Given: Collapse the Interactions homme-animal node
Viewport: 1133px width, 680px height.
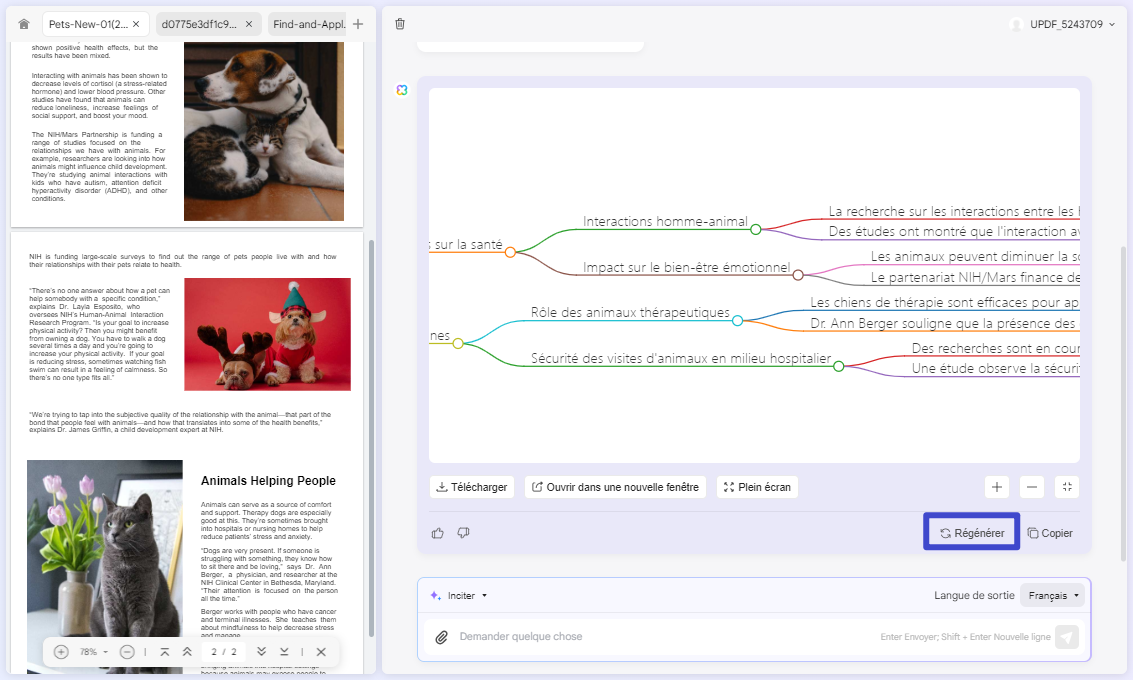Looking at the screenshot, I should coord(756,229).
